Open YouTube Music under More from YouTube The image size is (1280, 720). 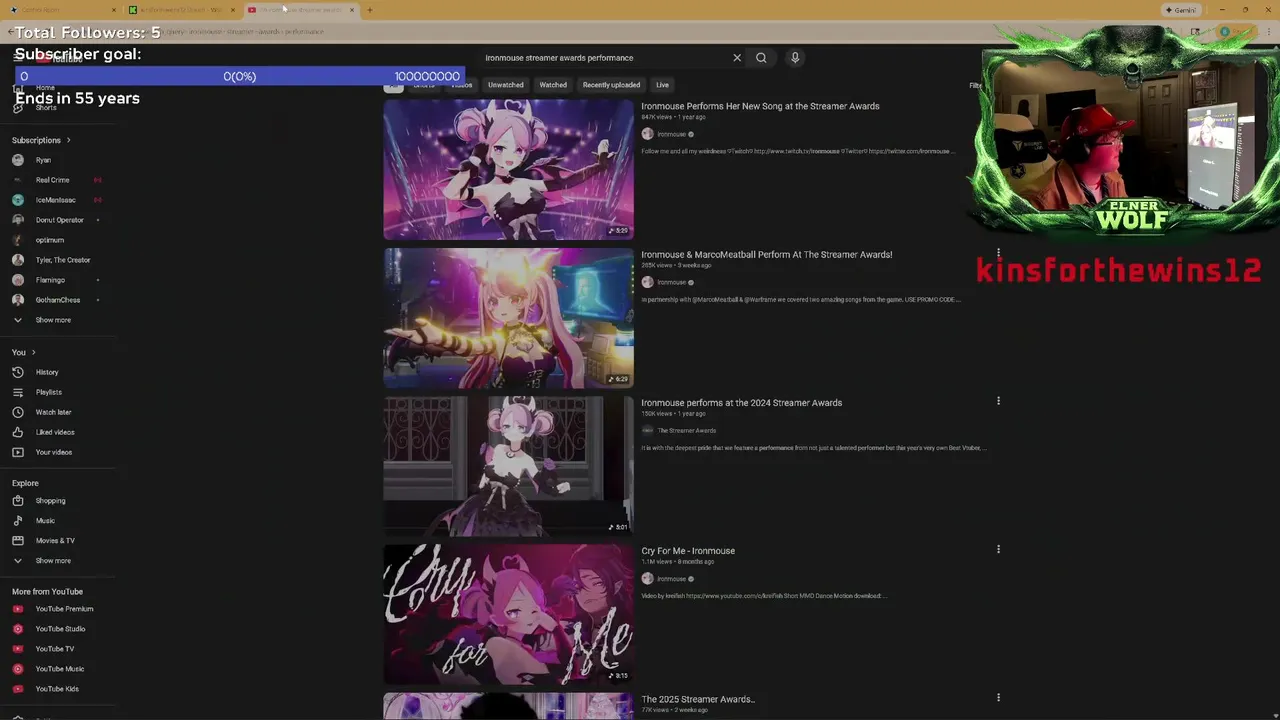click(x=59, y=668)
